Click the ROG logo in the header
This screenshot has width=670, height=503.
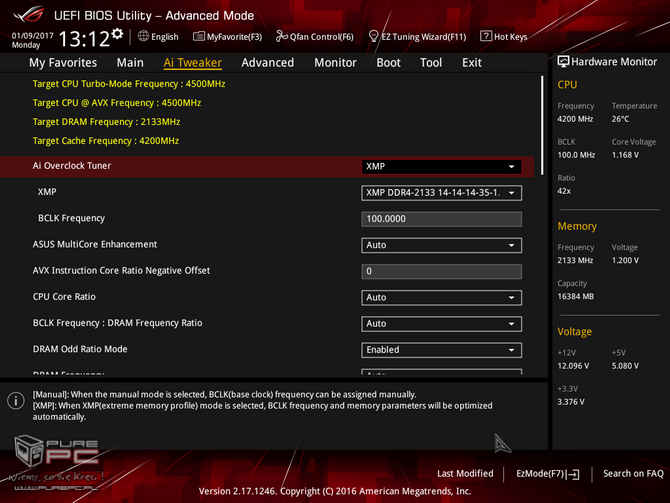click(x=29, y=15)
